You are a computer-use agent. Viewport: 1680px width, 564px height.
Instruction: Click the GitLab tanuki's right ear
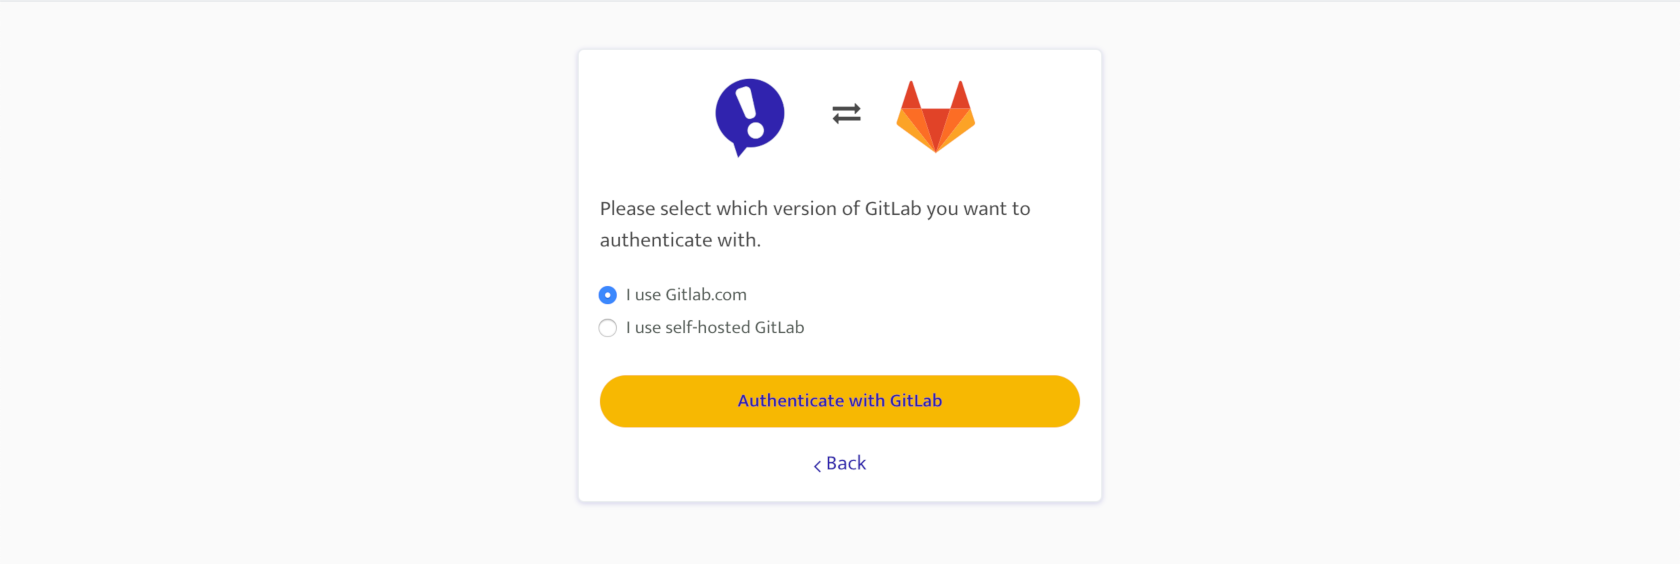tap(961, 95)
